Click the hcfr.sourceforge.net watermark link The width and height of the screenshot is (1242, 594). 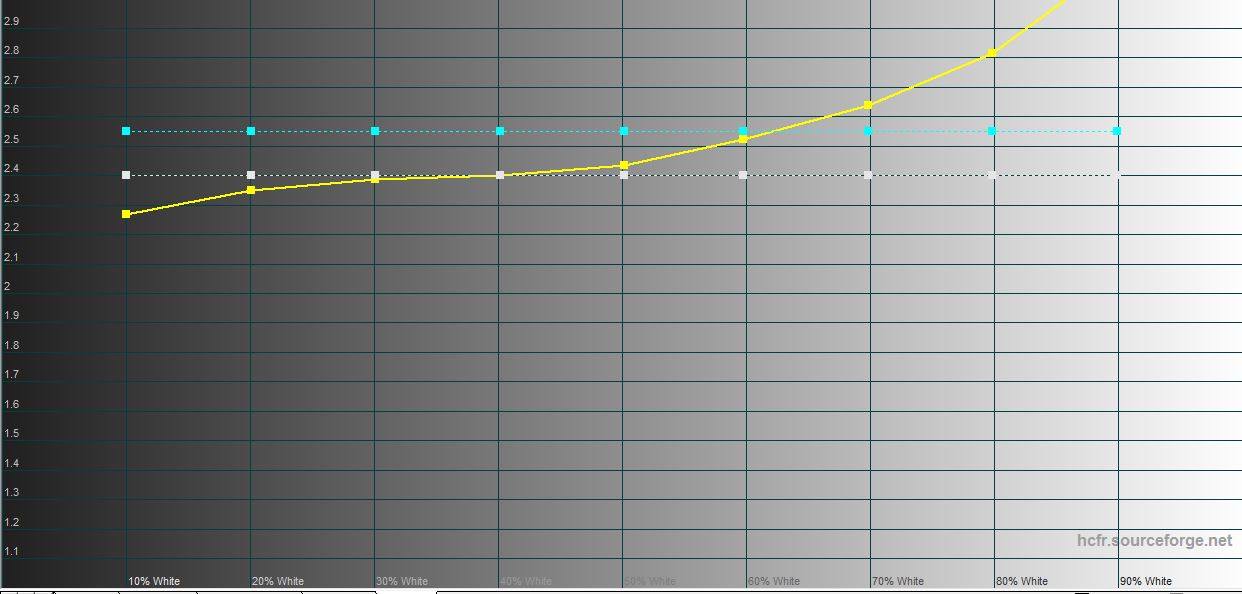(1154, 541)
